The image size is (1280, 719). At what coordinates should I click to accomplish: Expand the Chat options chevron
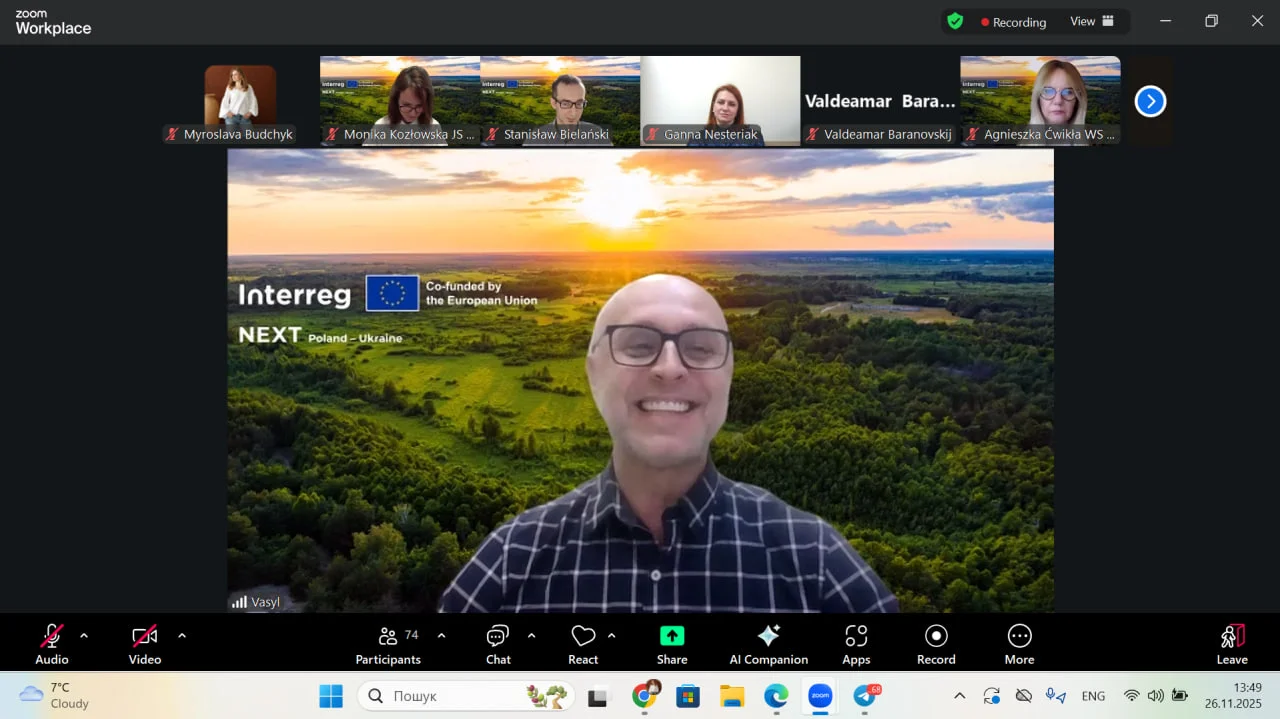coord(531,635)
